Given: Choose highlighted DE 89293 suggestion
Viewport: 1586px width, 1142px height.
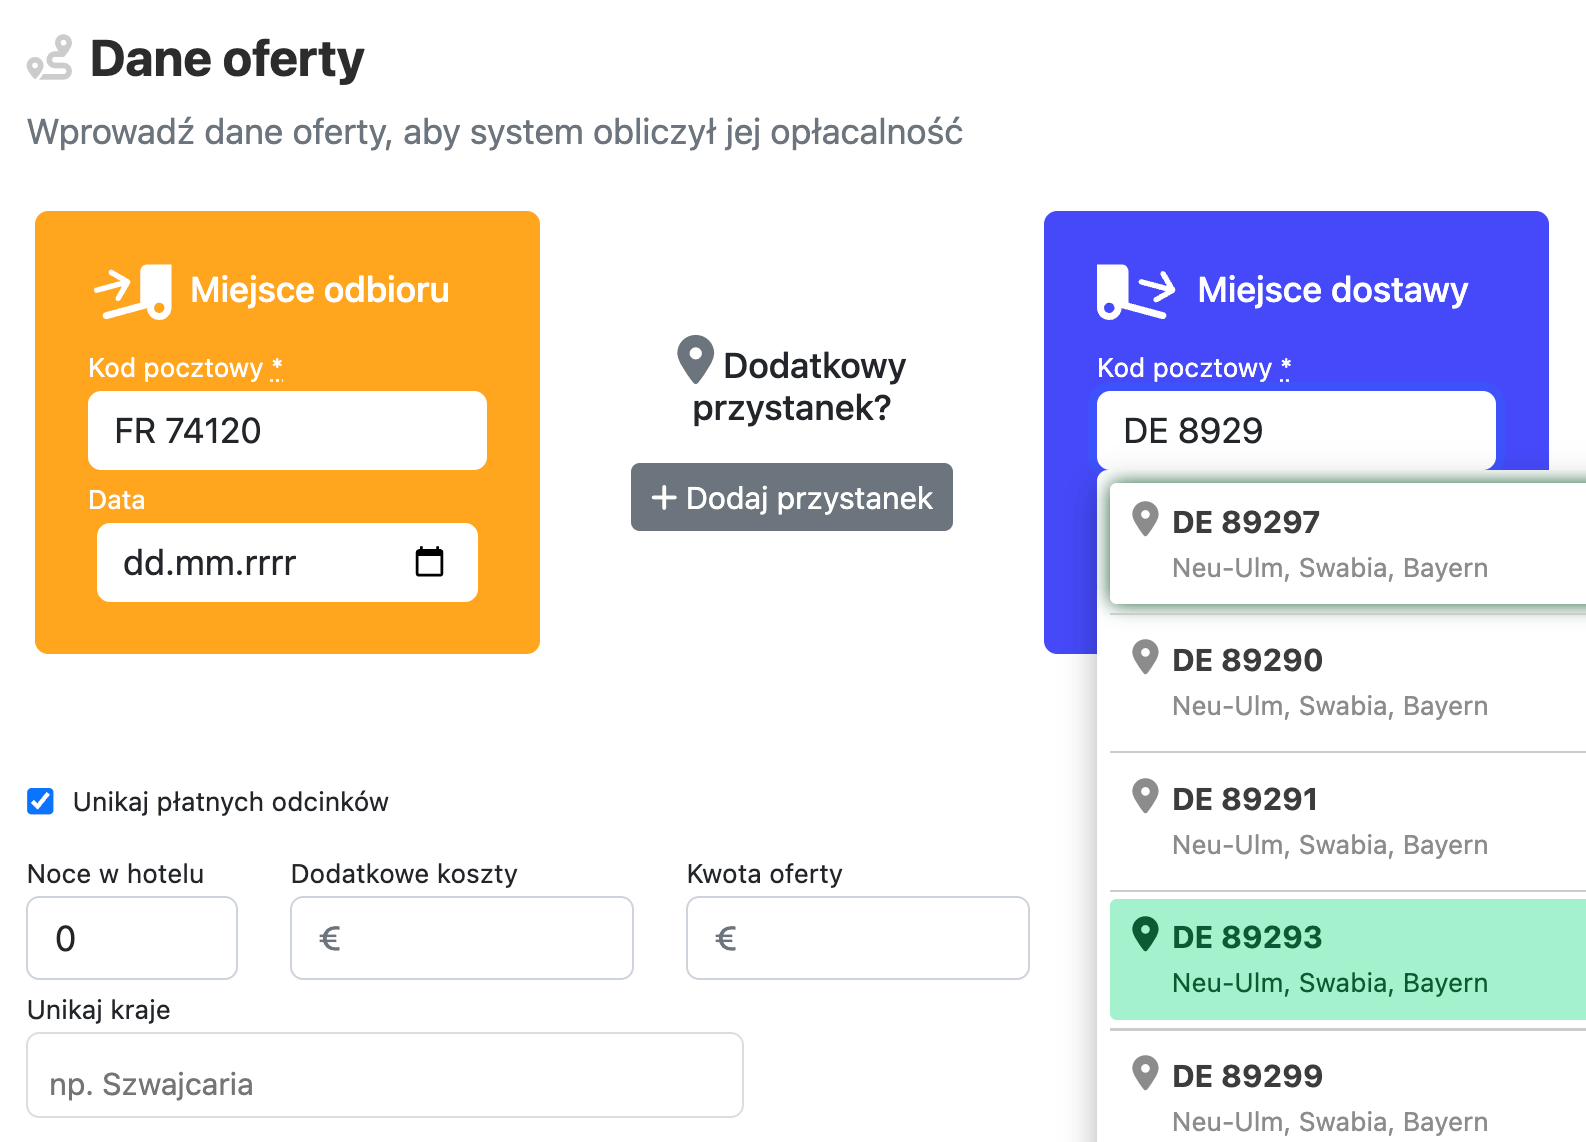Looking at the screenshot, I should coord(1348,959).
